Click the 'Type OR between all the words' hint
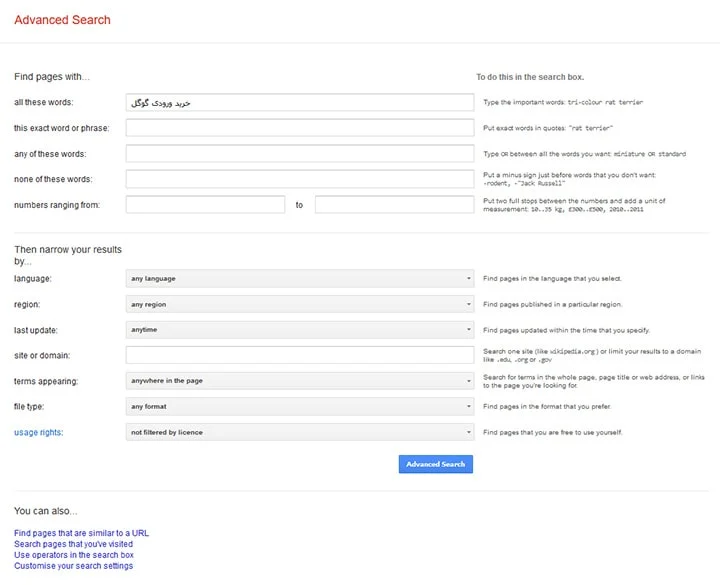The image size is (720, 585). [585, 154]
